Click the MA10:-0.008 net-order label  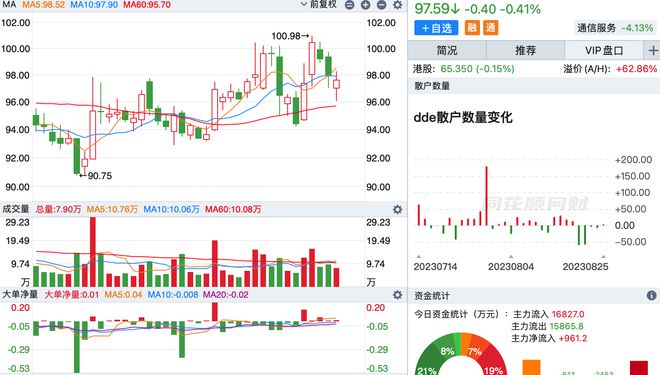173,295
